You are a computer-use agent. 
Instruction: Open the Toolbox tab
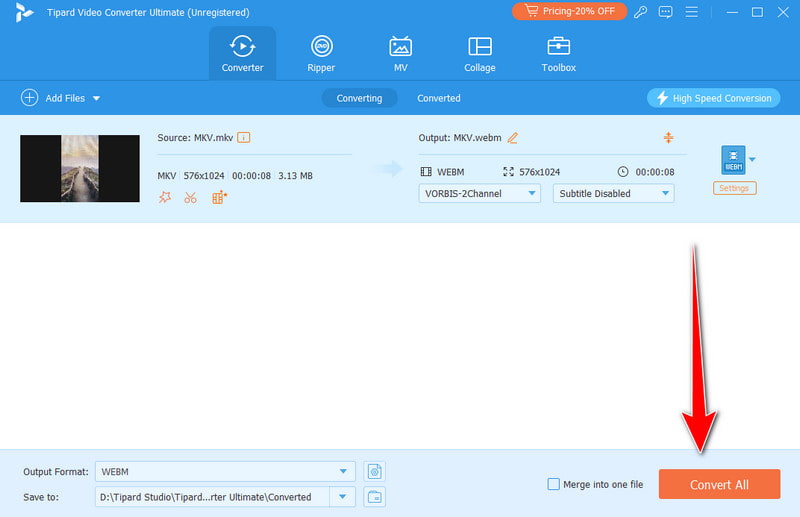click(559, 54)
